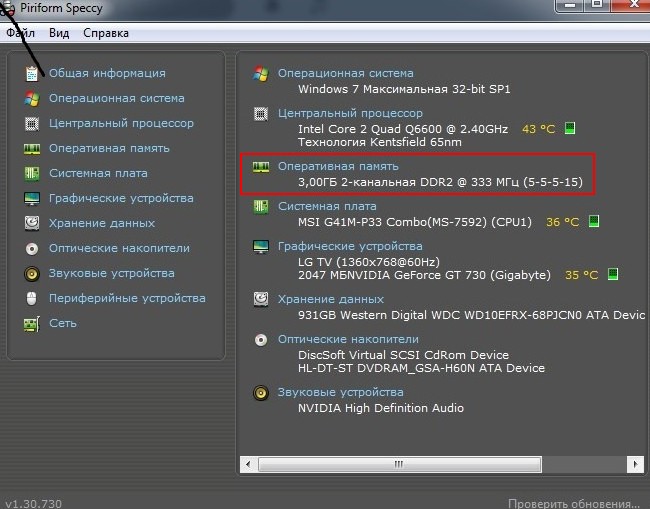Click the CPU chip icon beside Центральный процессор in sidebar
Viewport: 650px width, 509px height.
point(32,124)
